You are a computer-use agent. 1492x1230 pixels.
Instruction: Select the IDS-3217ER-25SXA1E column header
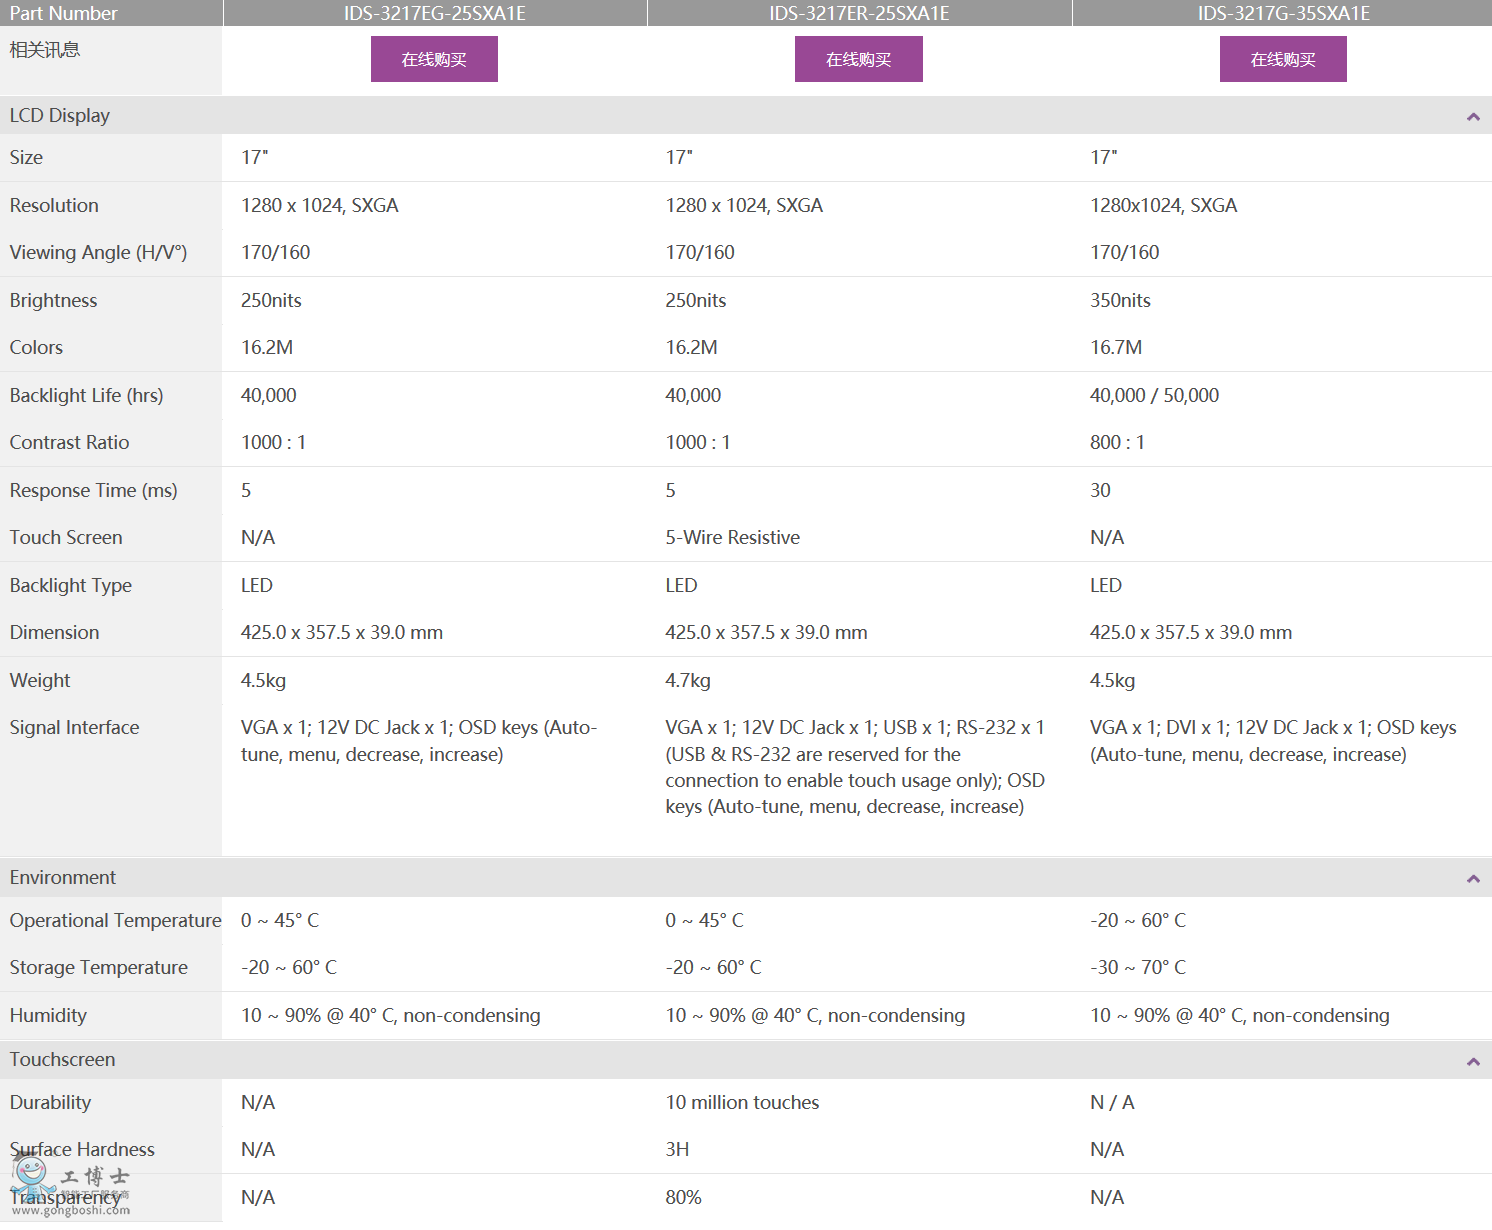[x=859, y=13]
